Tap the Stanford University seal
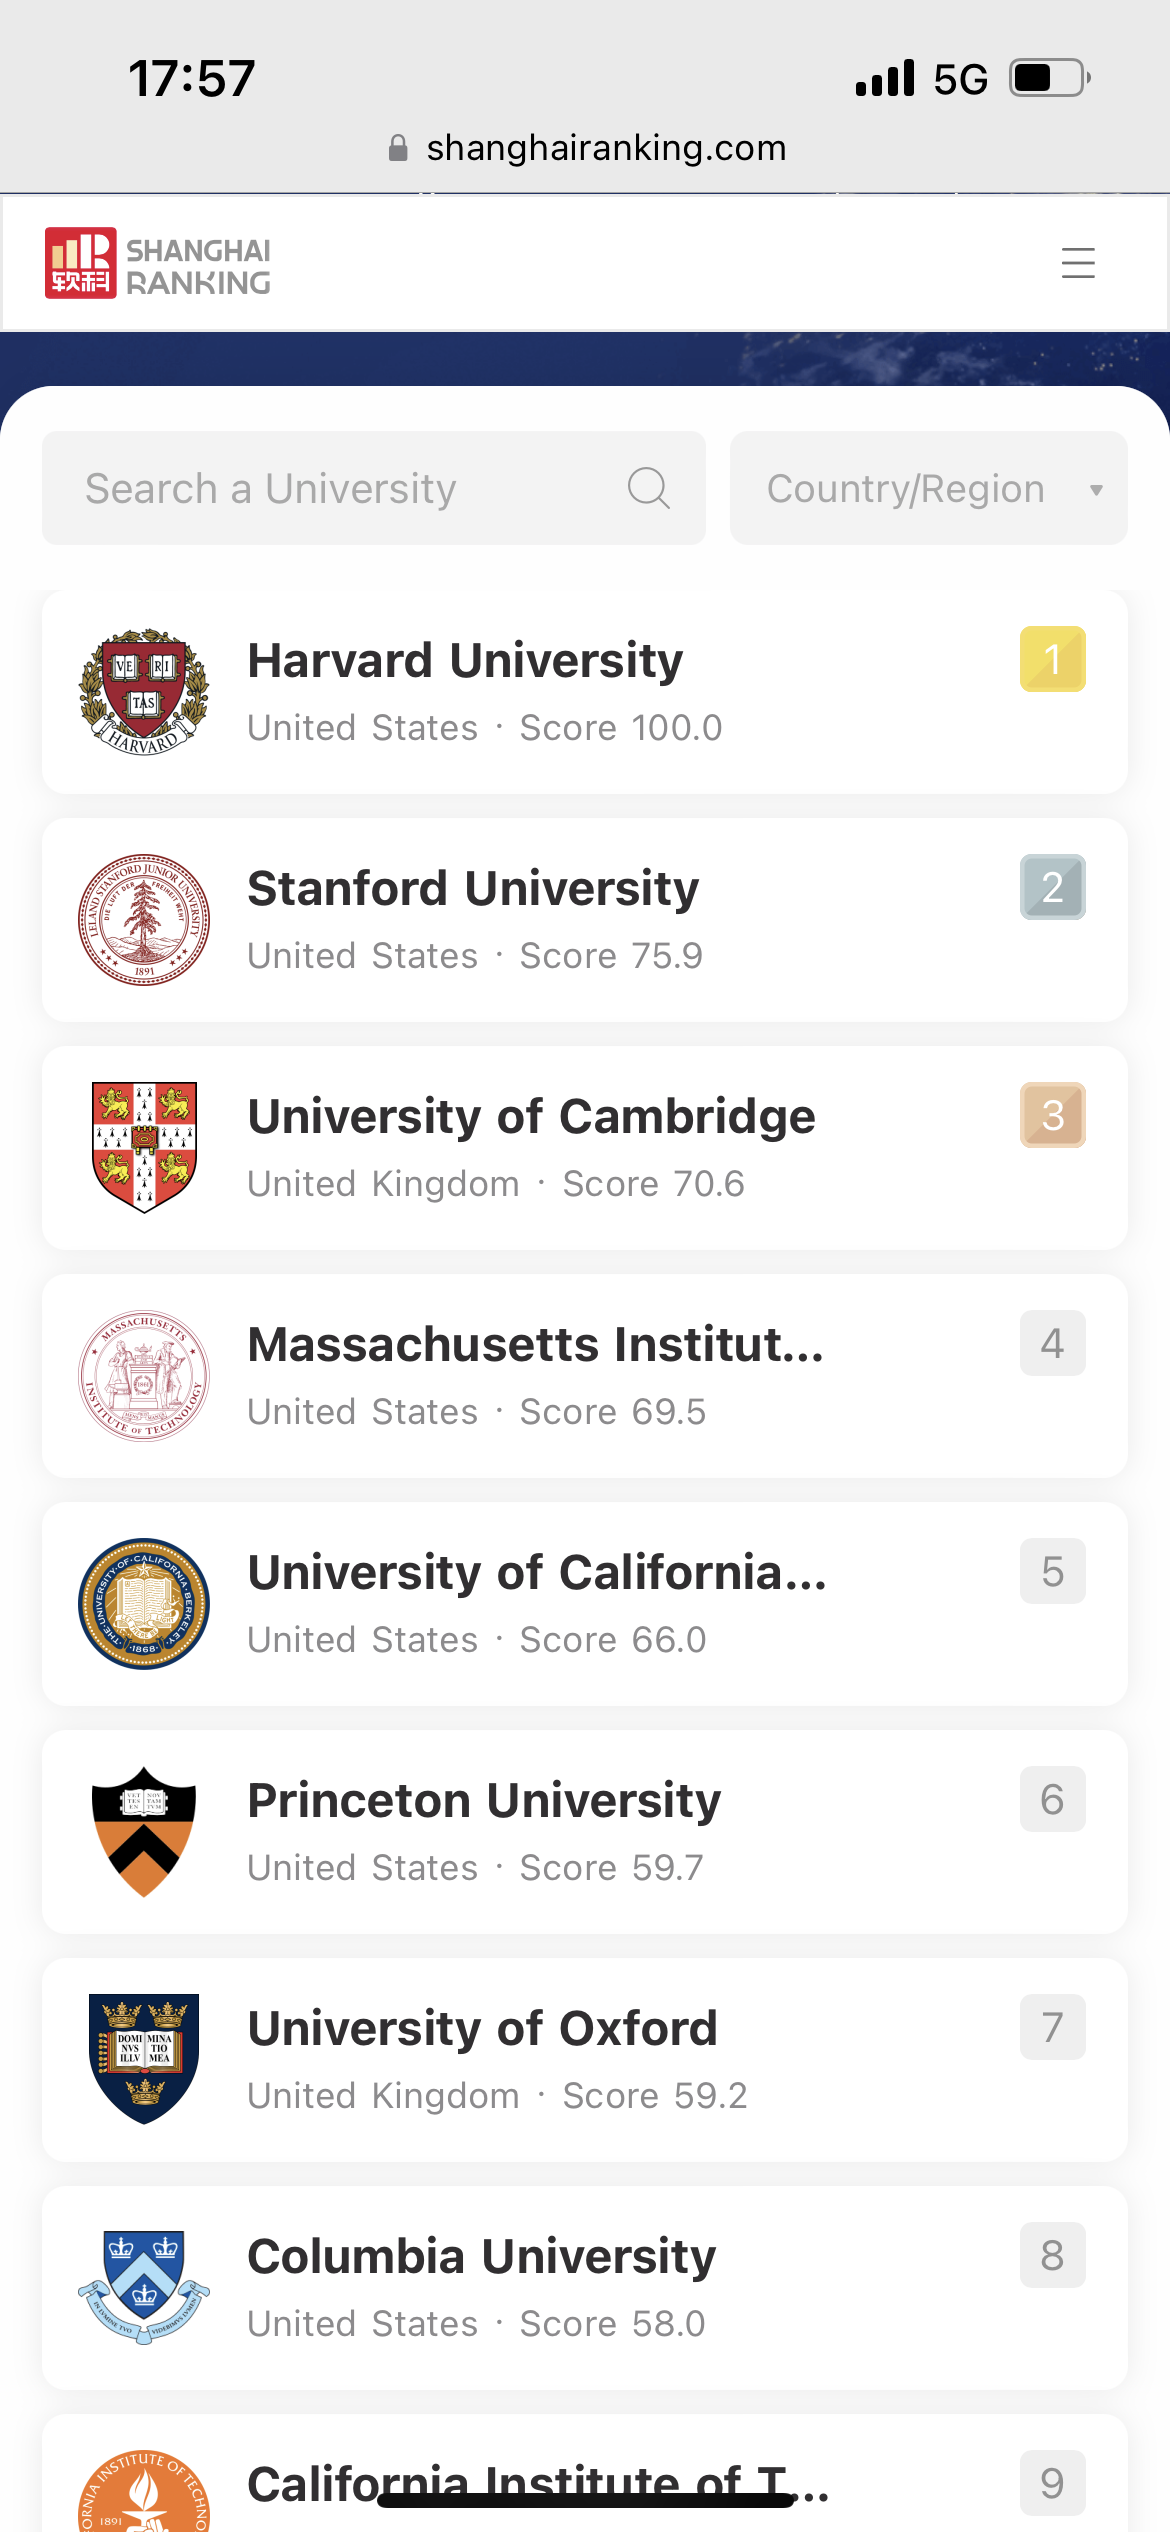 (x=144, y=920)
